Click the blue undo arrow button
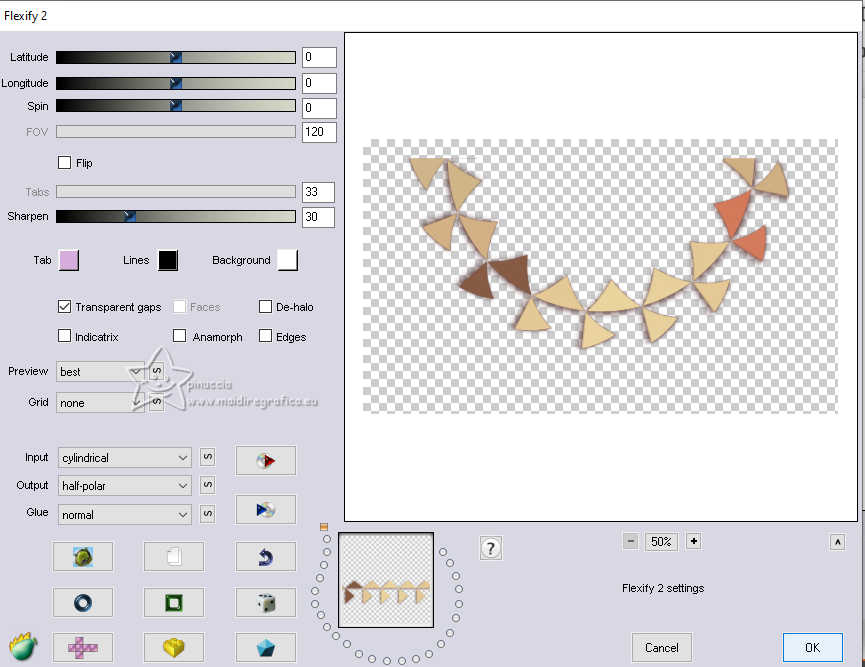 click(x=265, y=556)
